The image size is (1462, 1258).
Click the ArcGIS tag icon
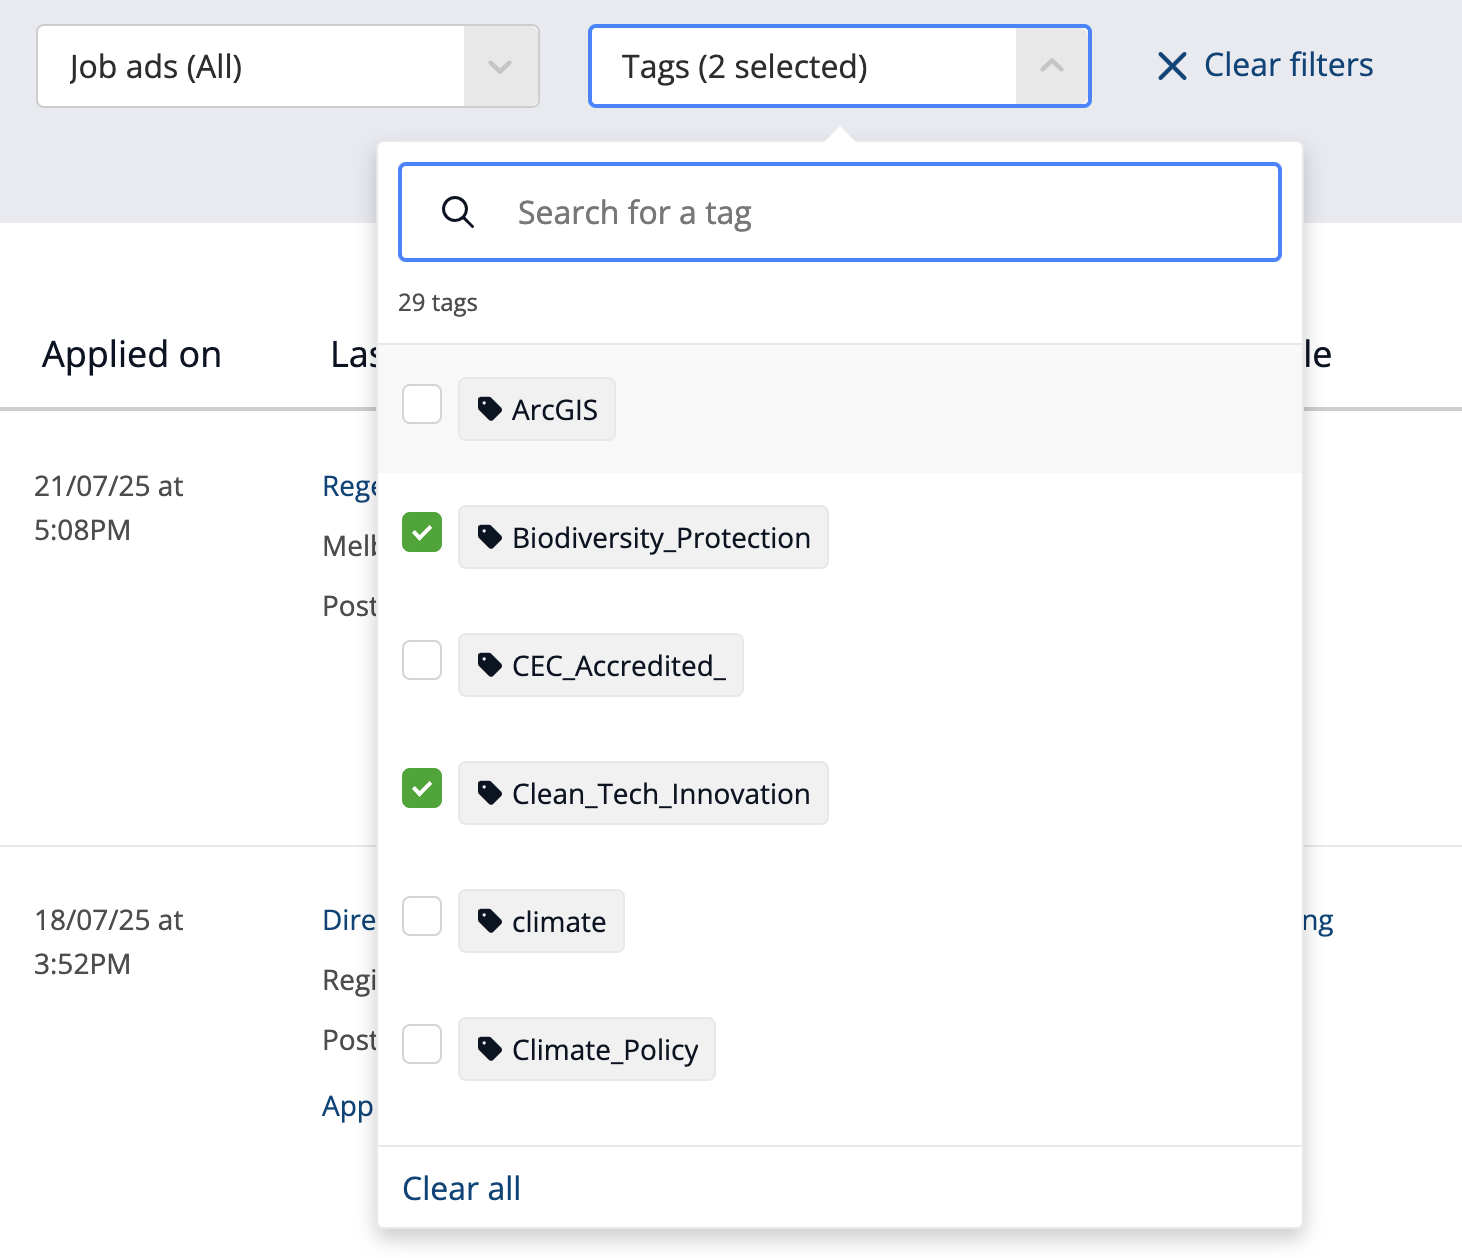click(x=489, y=409)
